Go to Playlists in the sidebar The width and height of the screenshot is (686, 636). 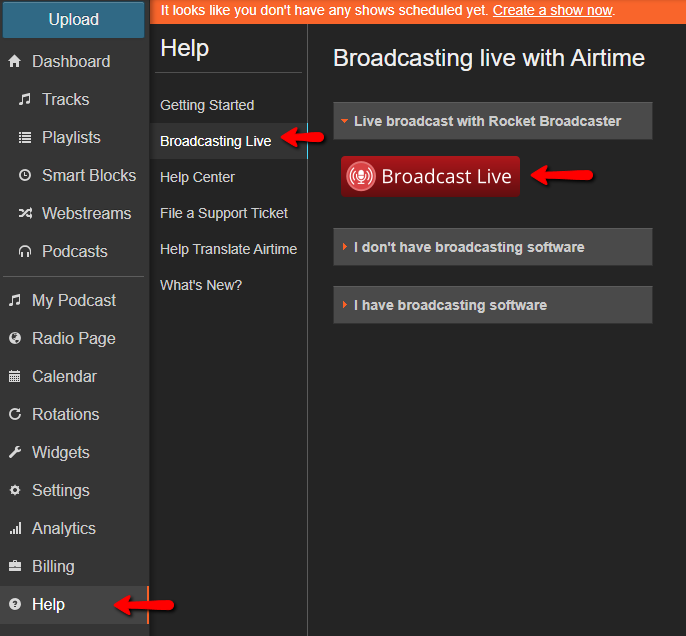coord(71,137)
